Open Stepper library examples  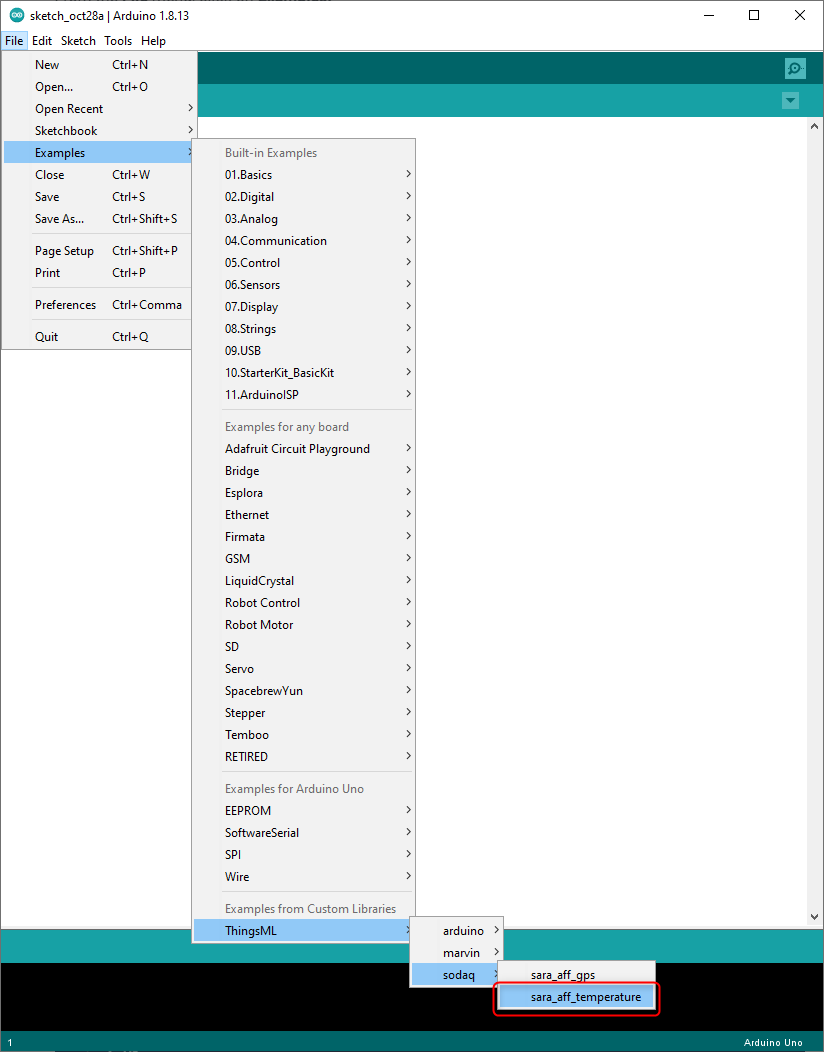coord(303,713)
